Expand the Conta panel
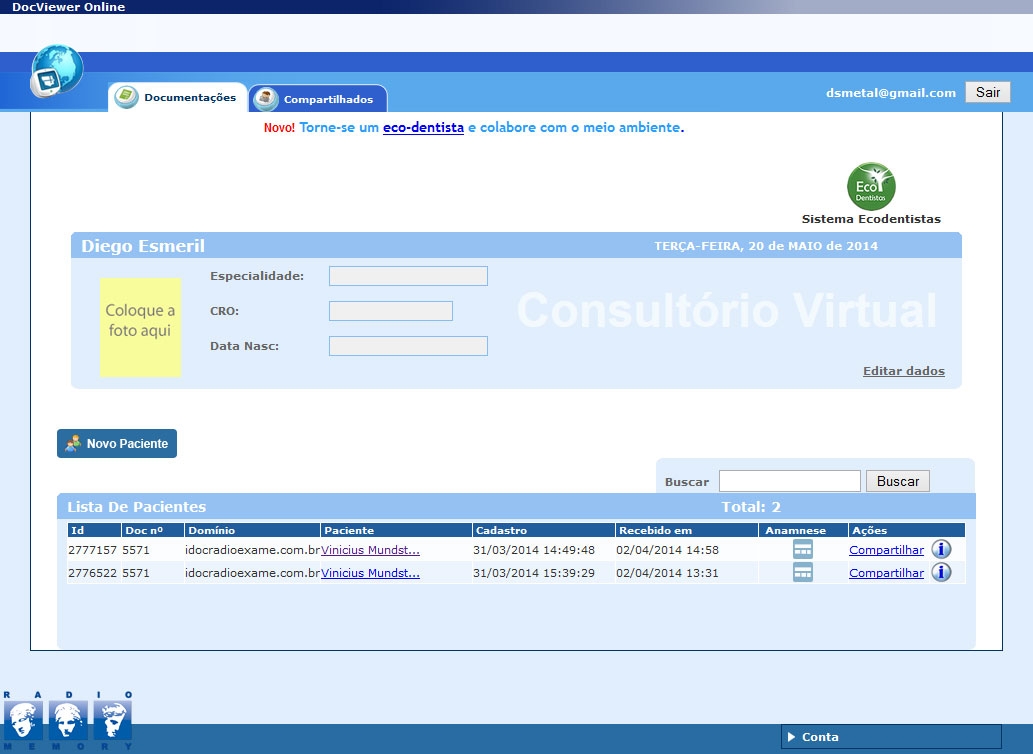The image size is (1033, 754). (890, 737)
